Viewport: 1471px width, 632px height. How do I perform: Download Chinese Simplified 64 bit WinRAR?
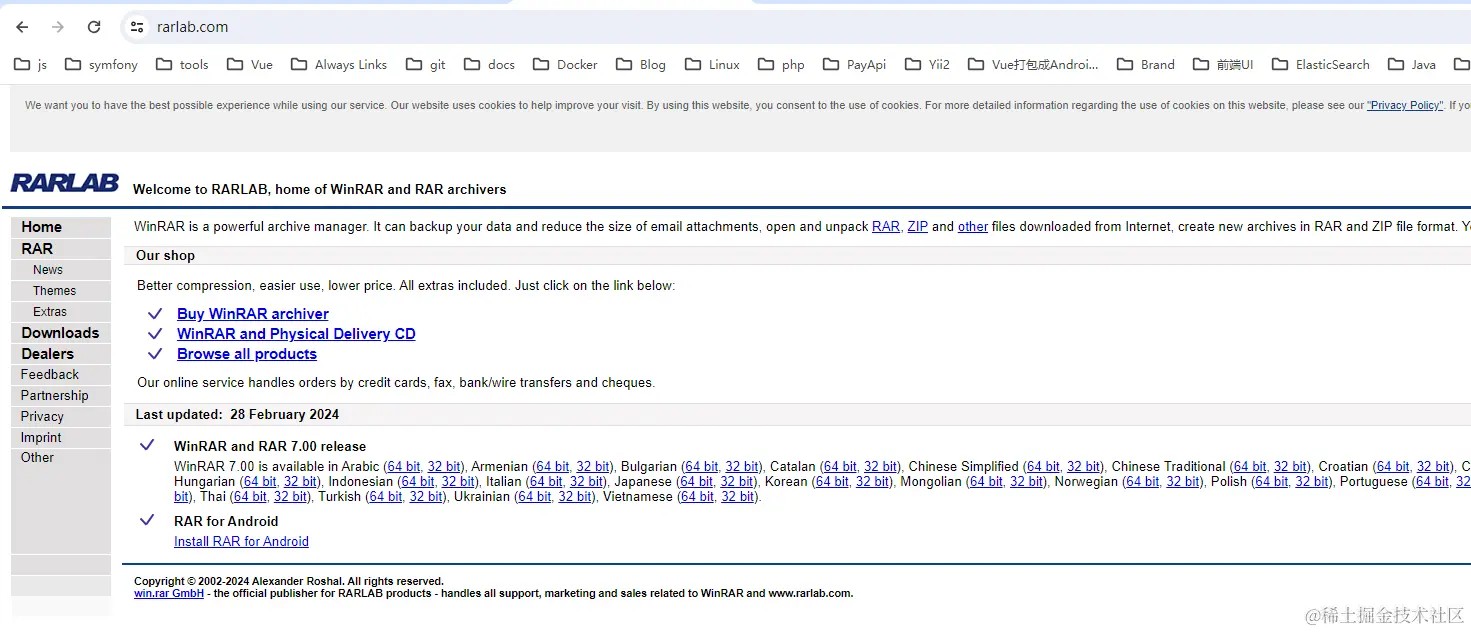1043,467
